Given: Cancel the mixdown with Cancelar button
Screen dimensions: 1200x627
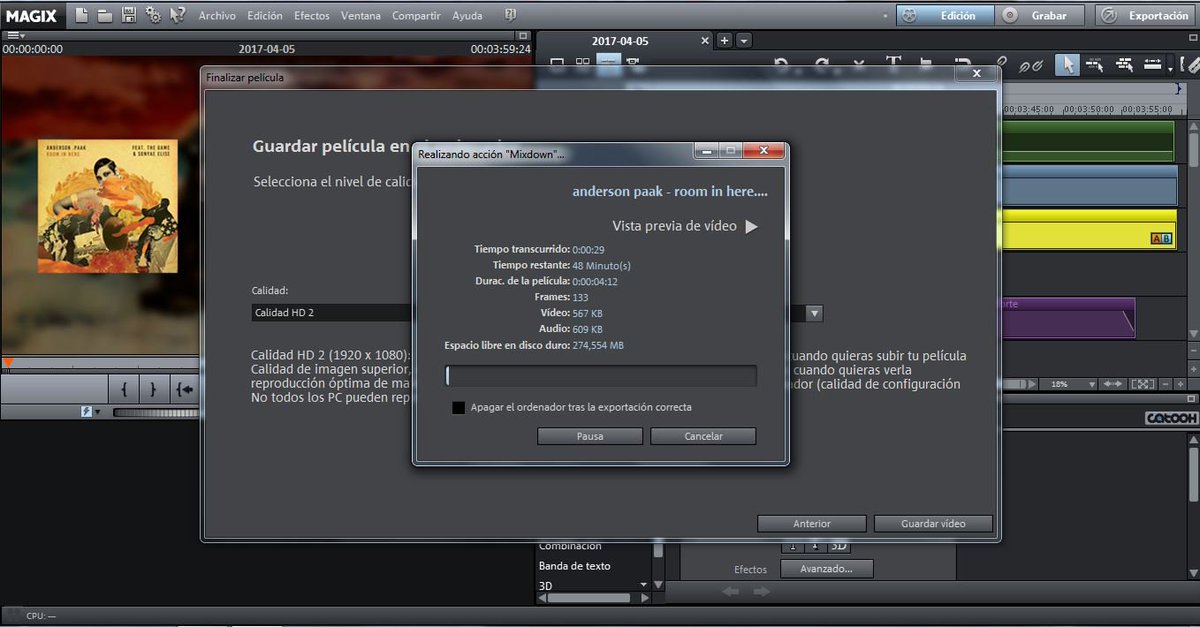Looking at the screenshot, I should (703, 436).
